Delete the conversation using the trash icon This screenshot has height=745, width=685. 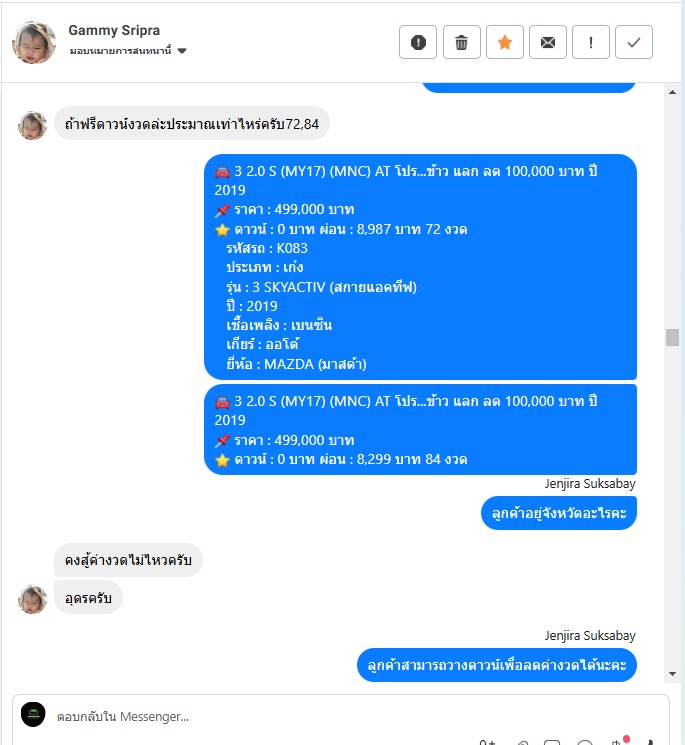tap(461, 42)
